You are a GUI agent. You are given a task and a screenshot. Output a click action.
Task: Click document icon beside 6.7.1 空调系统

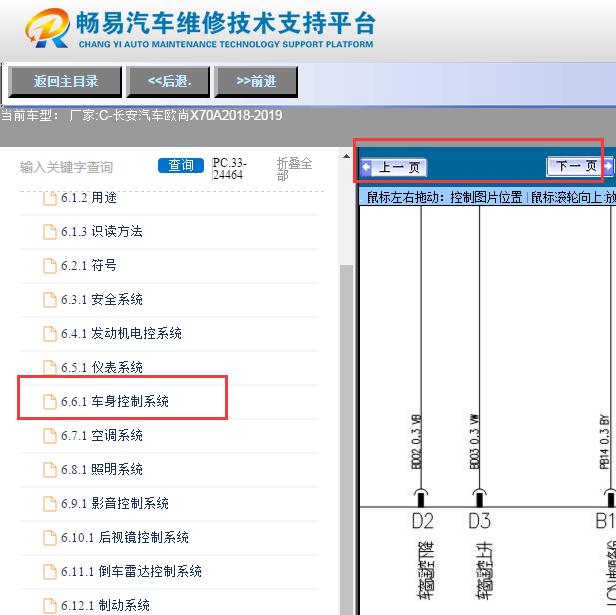pyautogui.click(x=50, y=435)
